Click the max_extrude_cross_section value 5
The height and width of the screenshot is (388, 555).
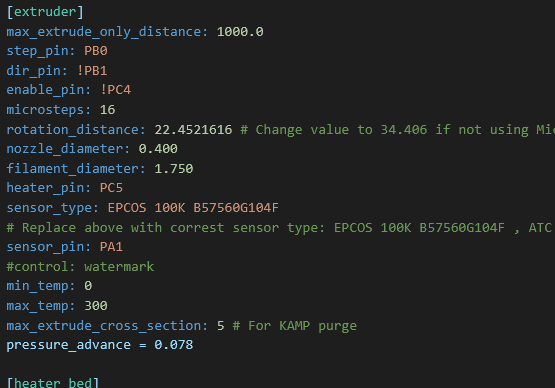point(221,326)
